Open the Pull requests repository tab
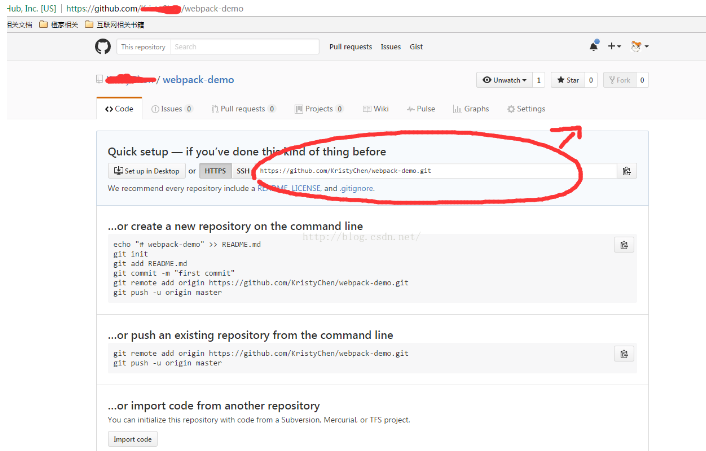 243,109
